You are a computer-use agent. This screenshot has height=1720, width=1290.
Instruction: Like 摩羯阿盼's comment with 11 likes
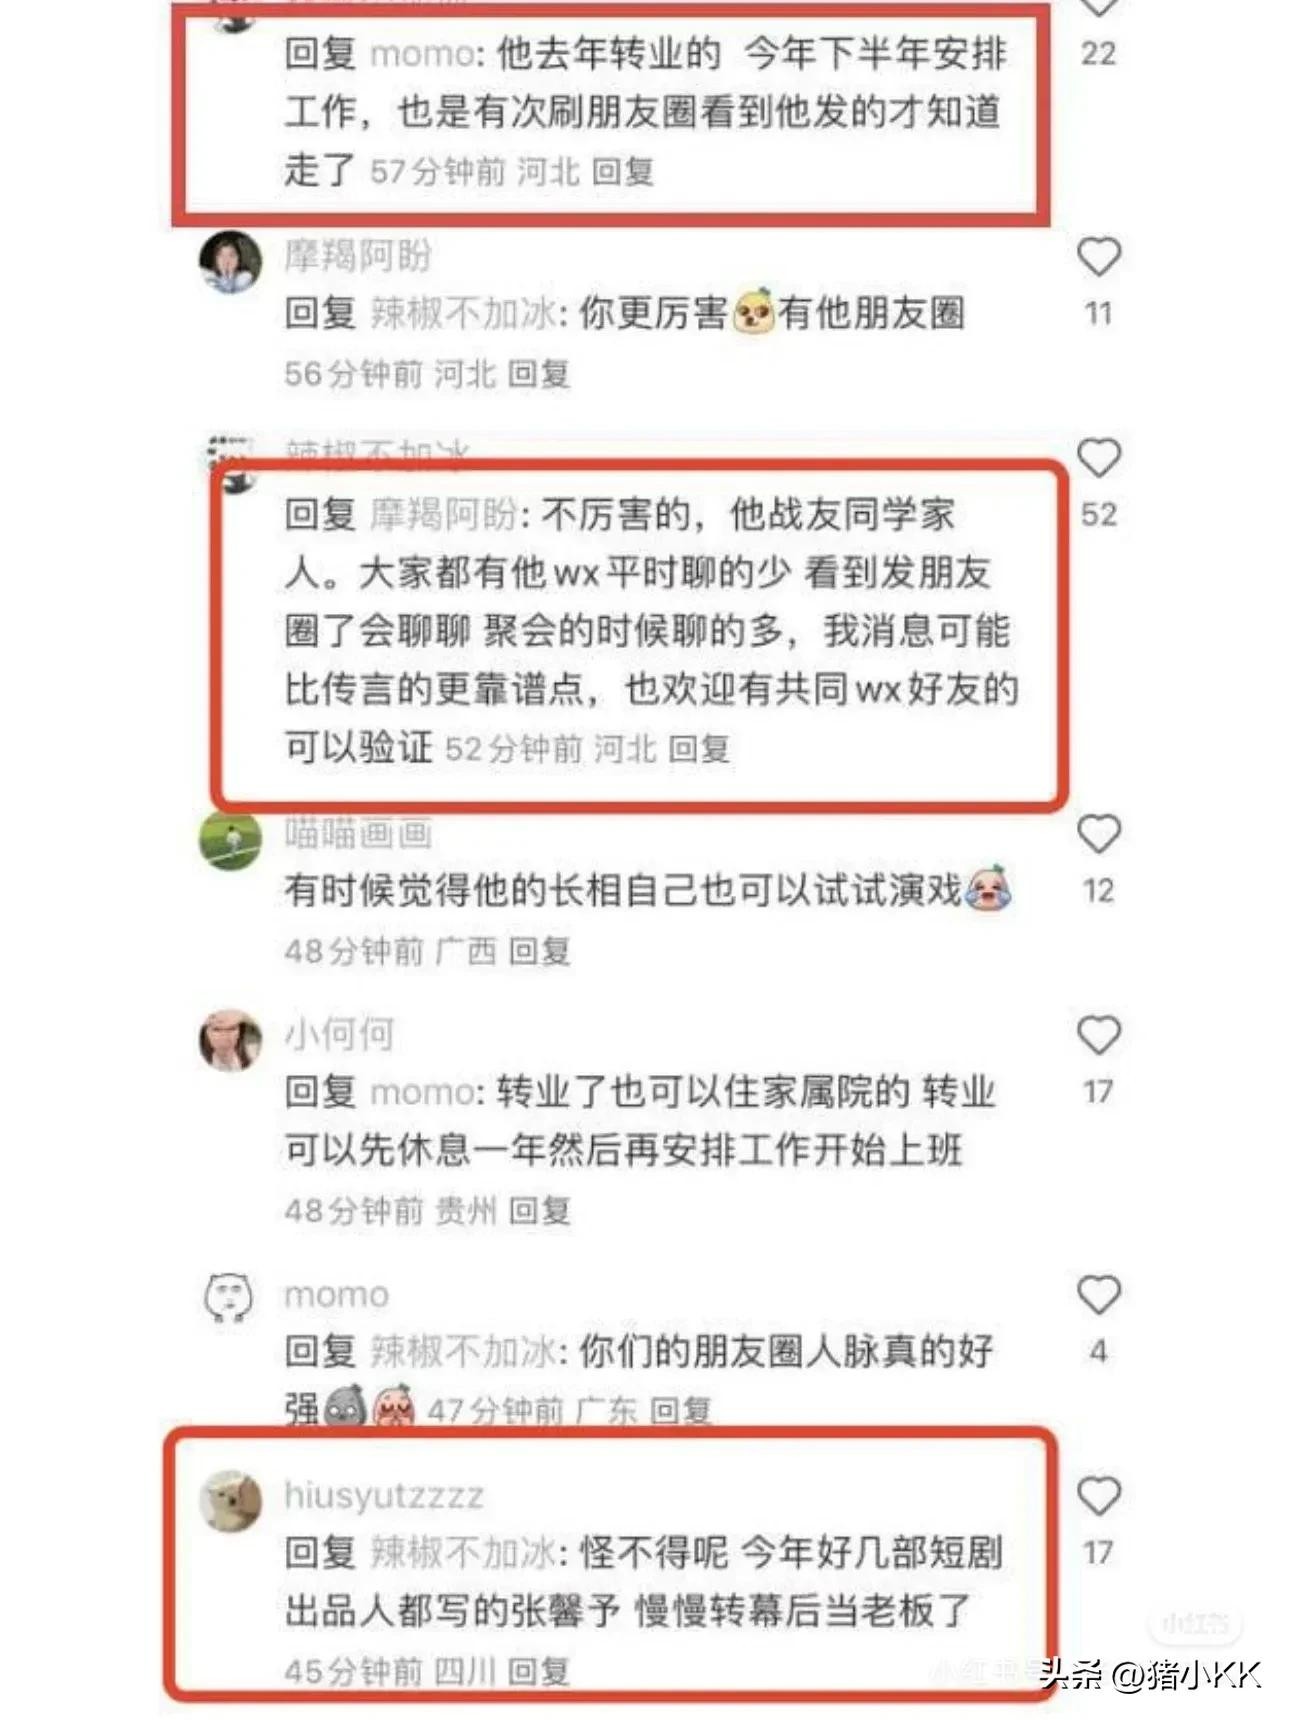pyautogui.click(x=1098, y=257)
